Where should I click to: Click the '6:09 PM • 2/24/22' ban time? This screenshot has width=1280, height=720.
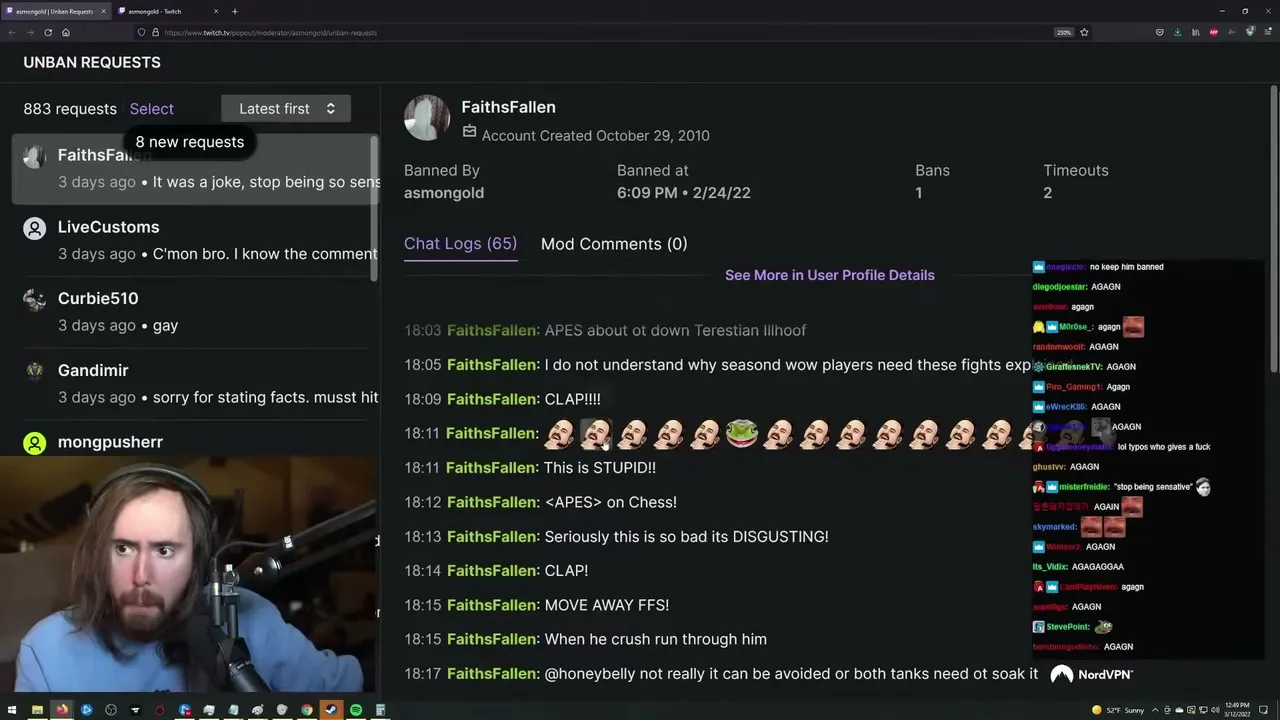tap(684, 193)
